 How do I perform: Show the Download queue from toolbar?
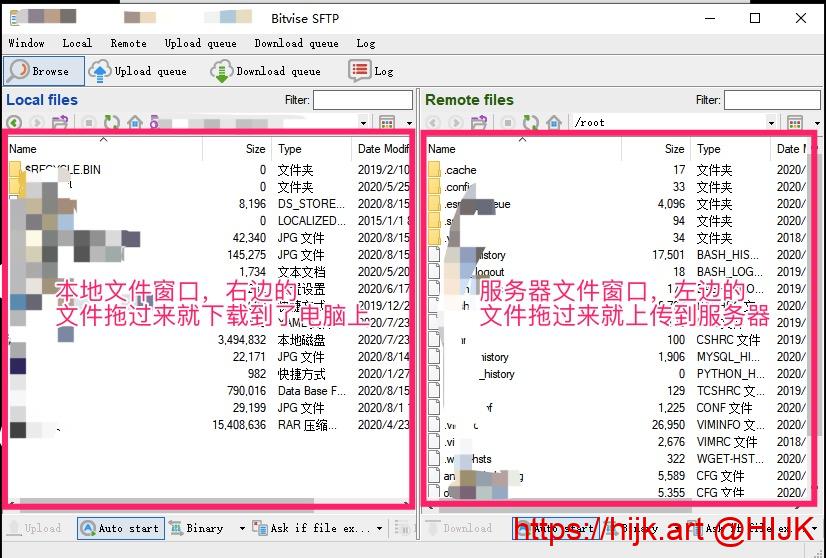[266, 71]
